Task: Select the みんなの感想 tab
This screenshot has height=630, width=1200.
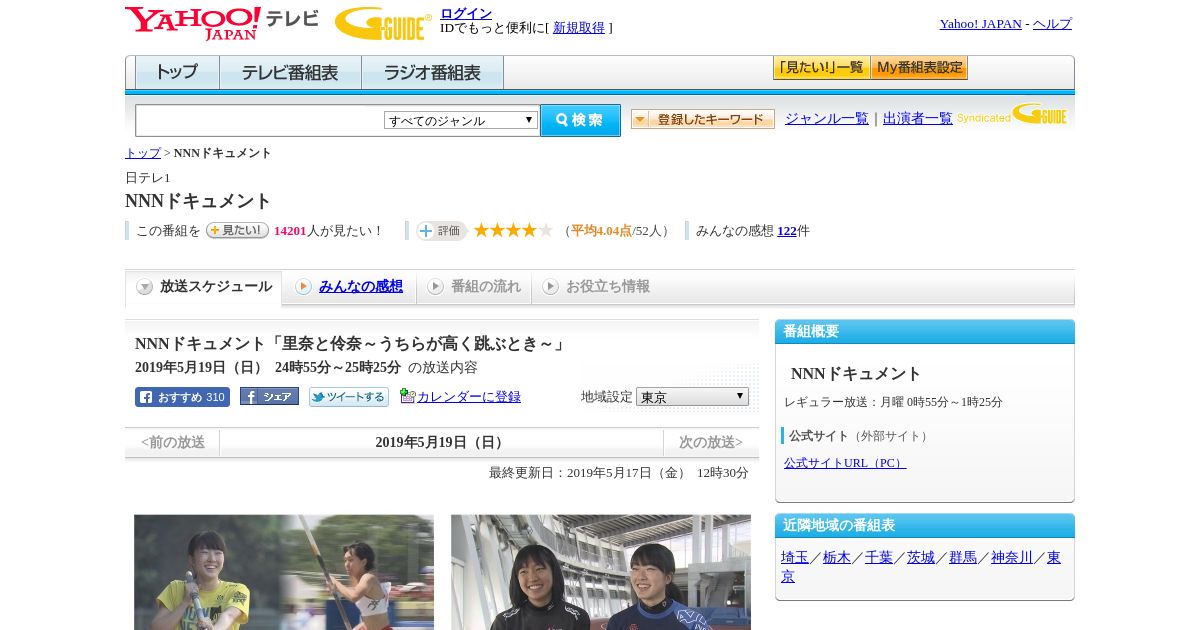Action: (x=349, y=287)
